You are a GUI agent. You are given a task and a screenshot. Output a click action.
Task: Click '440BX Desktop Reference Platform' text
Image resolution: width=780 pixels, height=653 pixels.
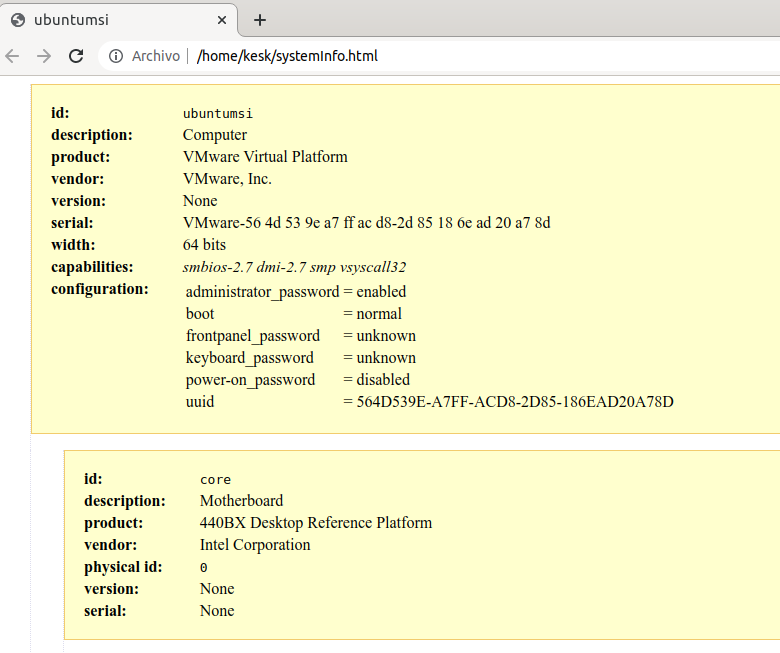[x=316, y=522]
